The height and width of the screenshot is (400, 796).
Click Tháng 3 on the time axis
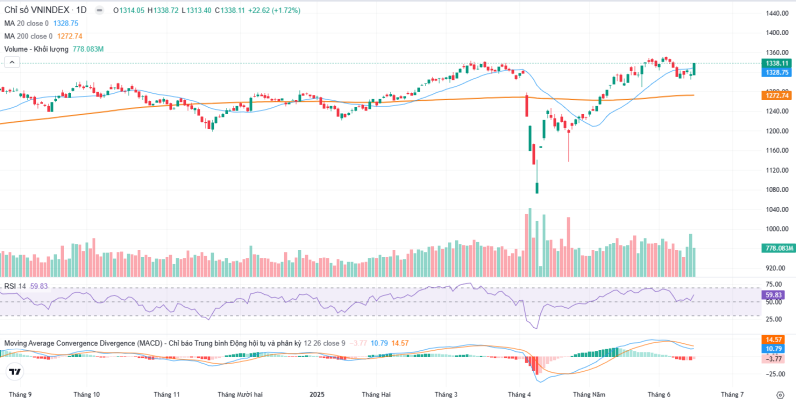click(x=445, y=394)
